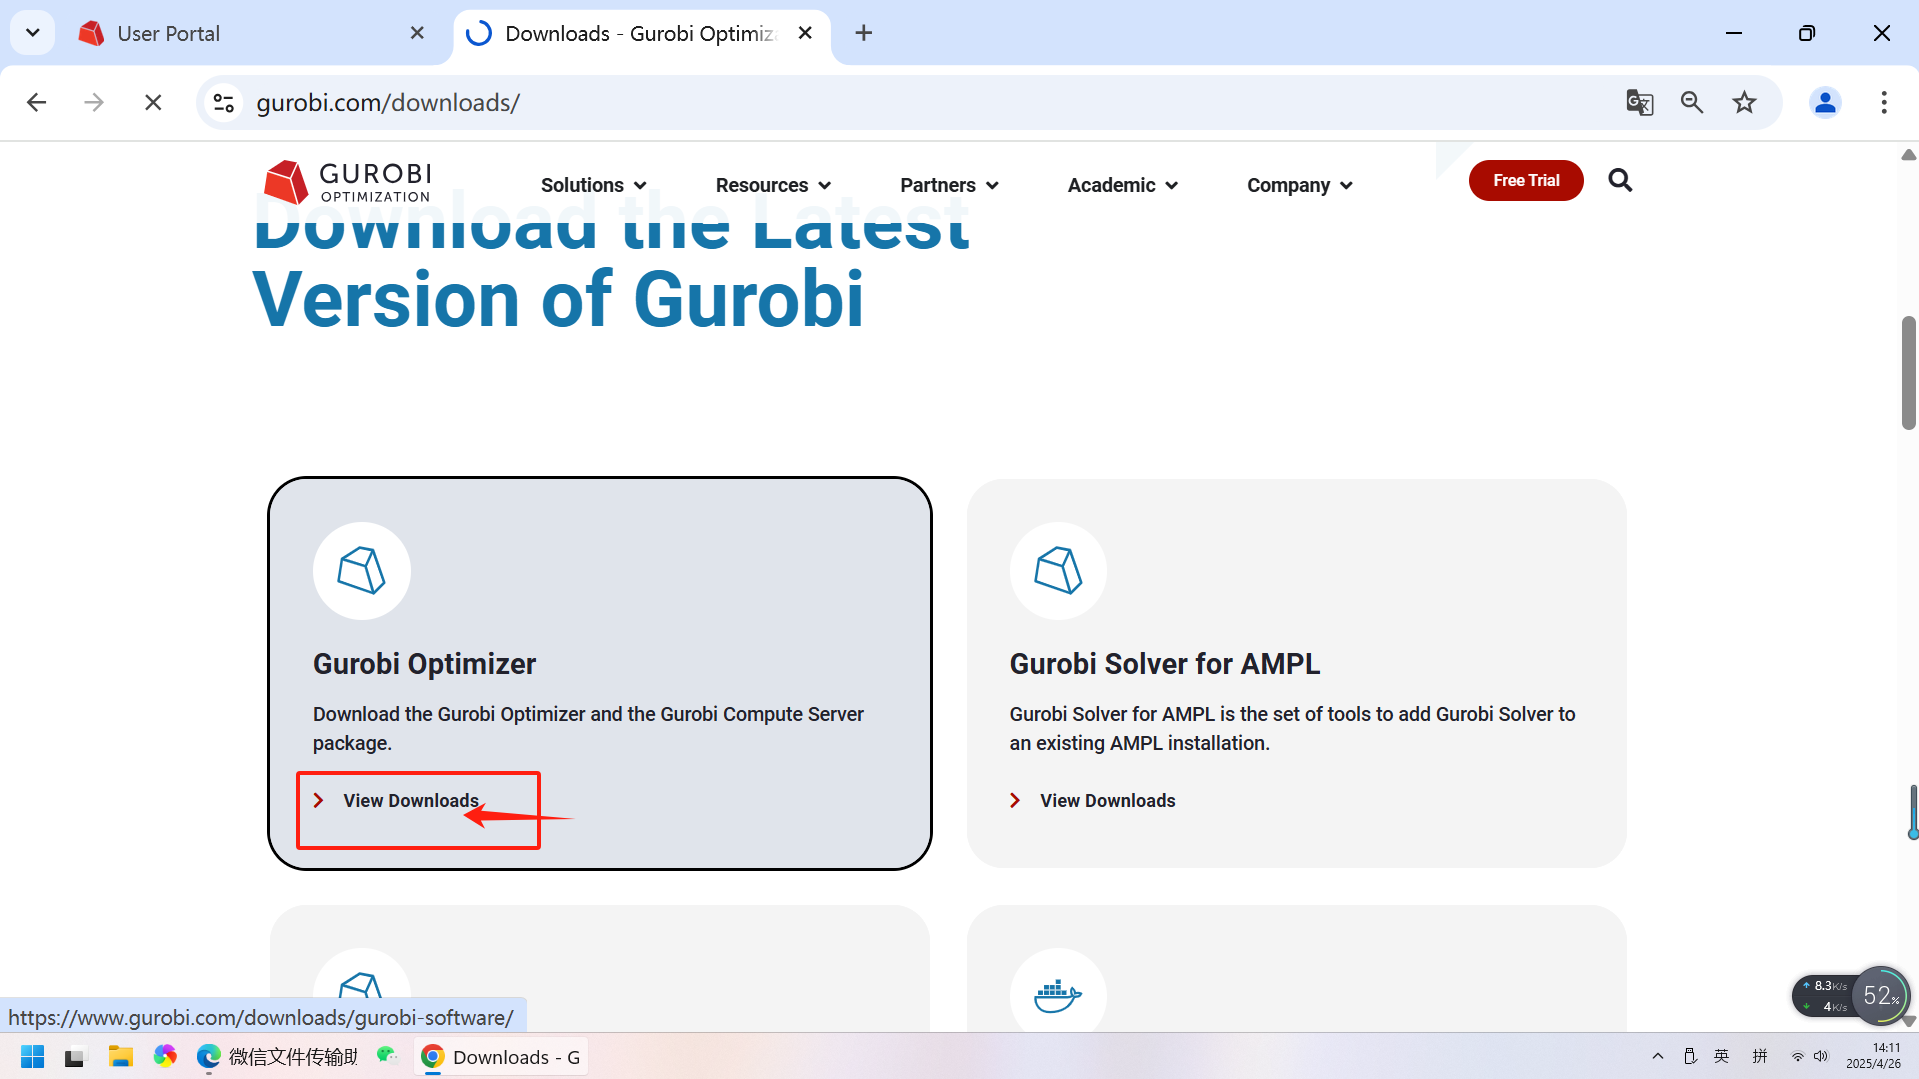Viewport: 1919px width, 1079px height.
Task: Click the Chrome Downloads taskbar button
Action: click(x=502, y=1057)
